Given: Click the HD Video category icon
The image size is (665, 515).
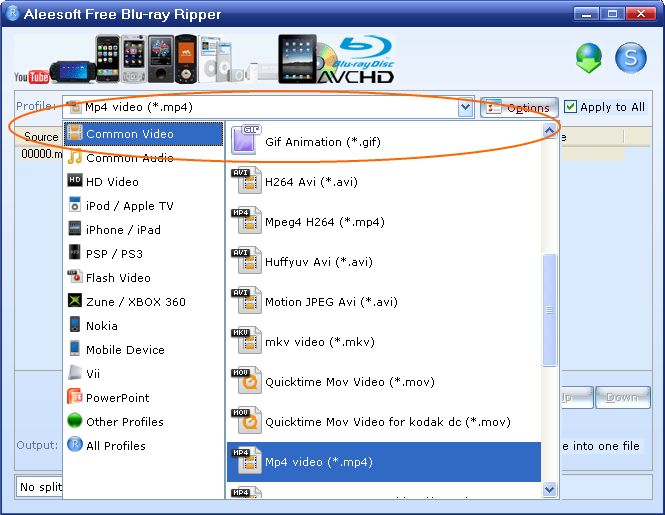Looking at the screenshot, I should (75, 180).
